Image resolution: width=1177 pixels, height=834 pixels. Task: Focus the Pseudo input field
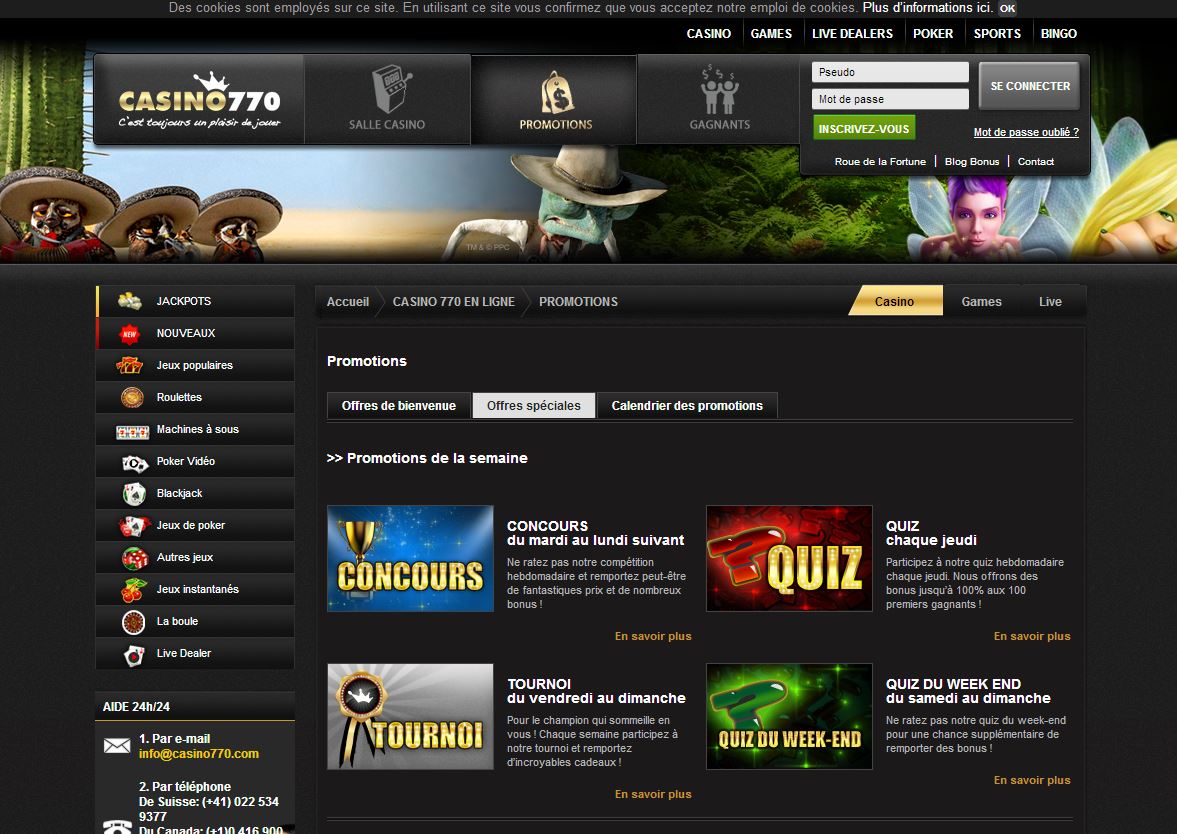click(x=890, y=72)
